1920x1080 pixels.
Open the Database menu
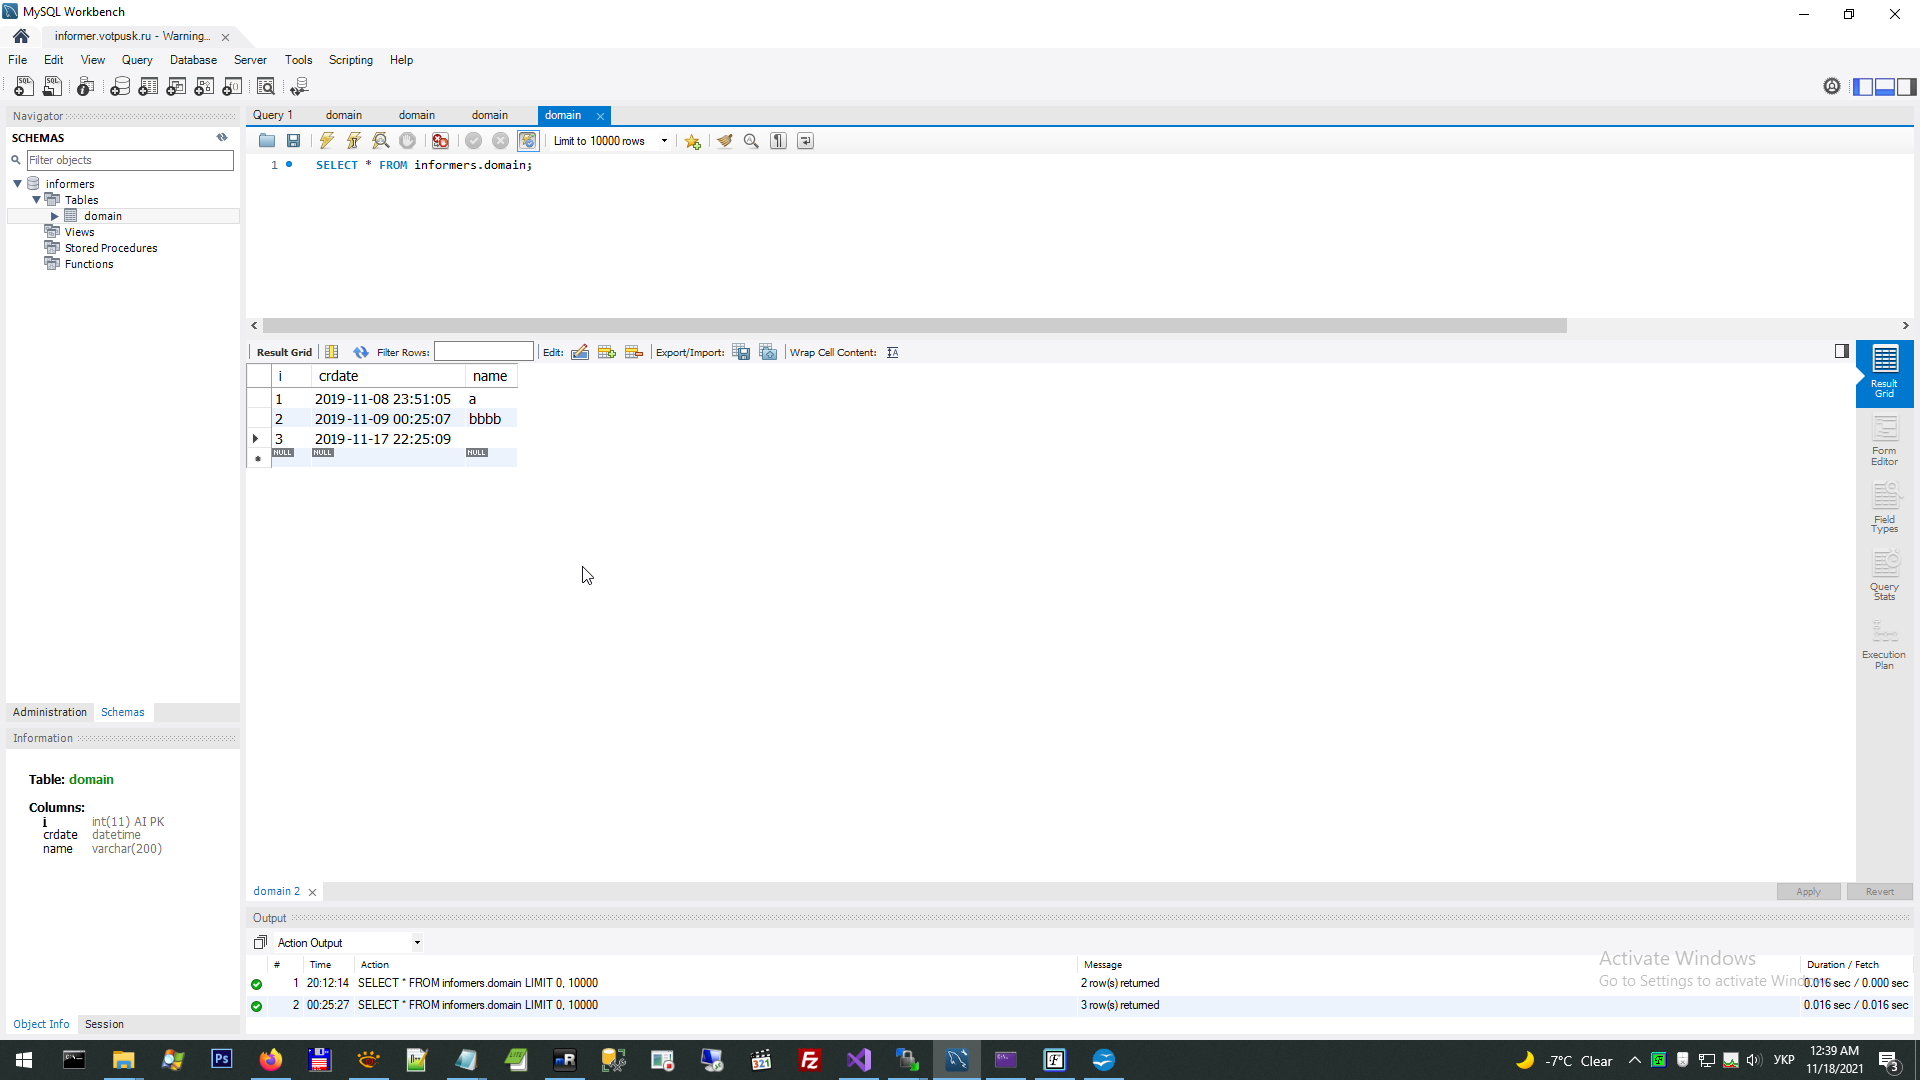click(x=193, y=60)
